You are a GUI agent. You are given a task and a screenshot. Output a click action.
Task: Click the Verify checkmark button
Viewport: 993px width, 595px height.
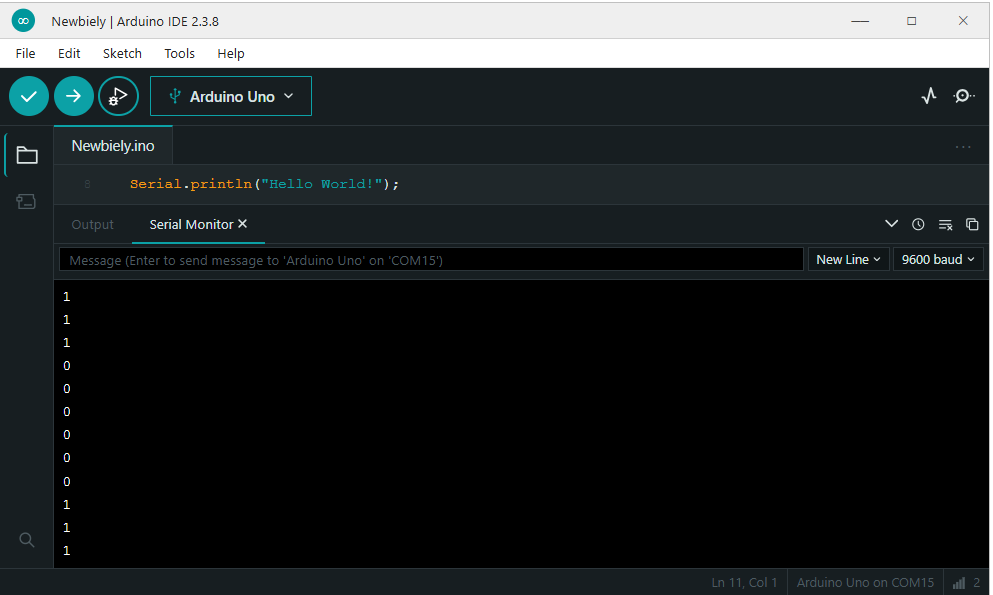[x=28, y=96]
